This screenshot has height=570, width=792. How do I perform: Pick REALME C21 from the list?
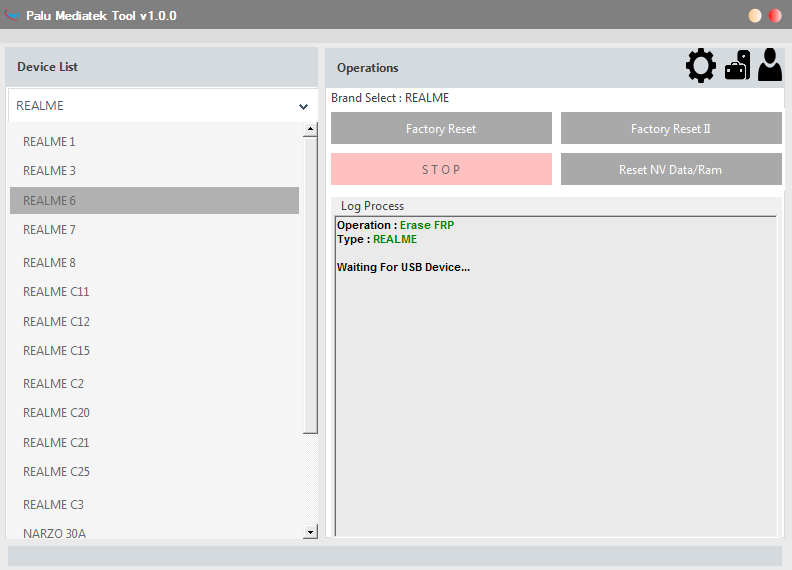pos(155,443)
